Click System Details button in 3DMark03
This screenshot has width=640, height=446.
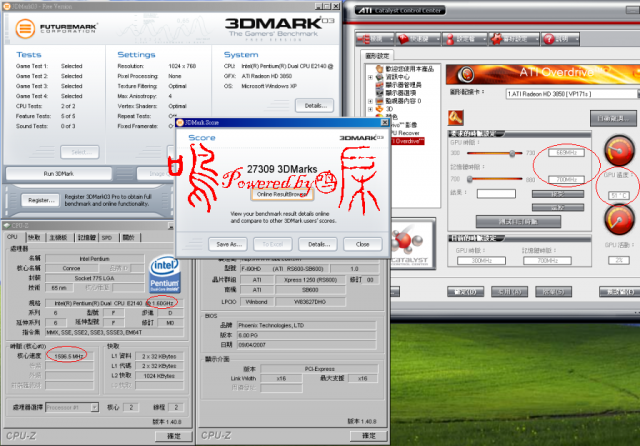[315, 106]
